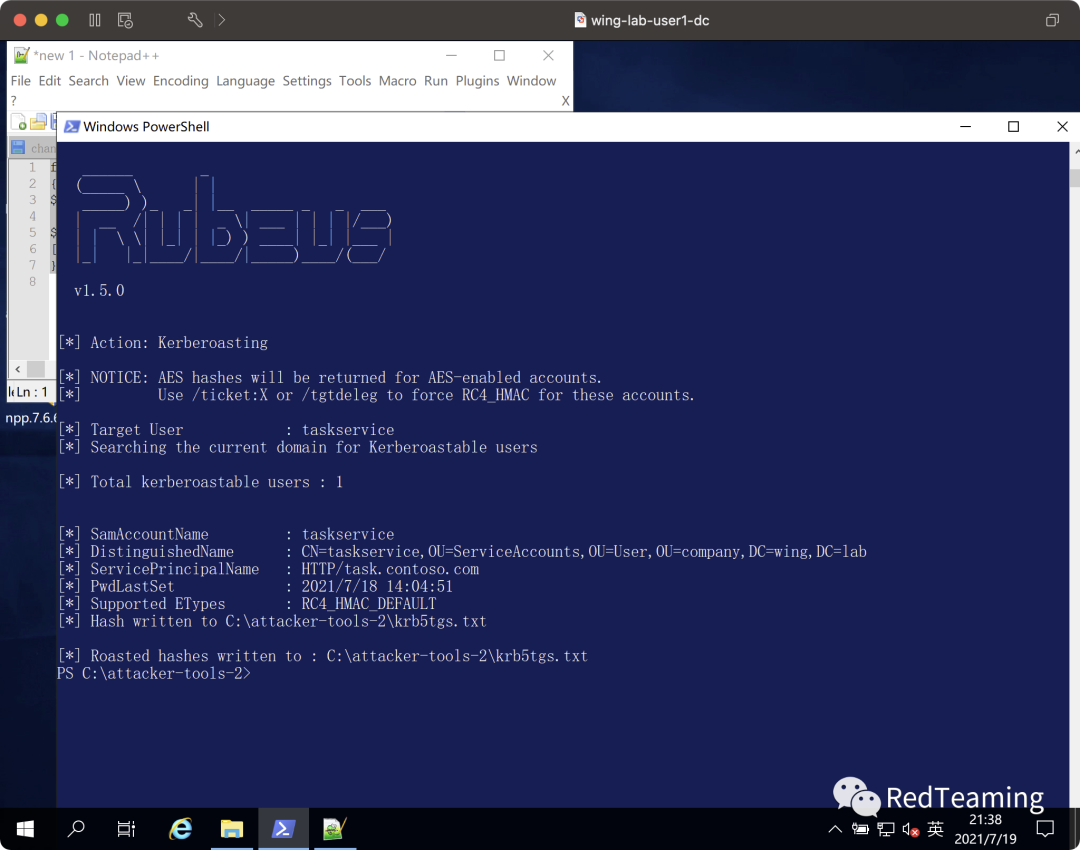
Task: Close the current Notepad++ document with X
Action: click(x=565, y=101)
